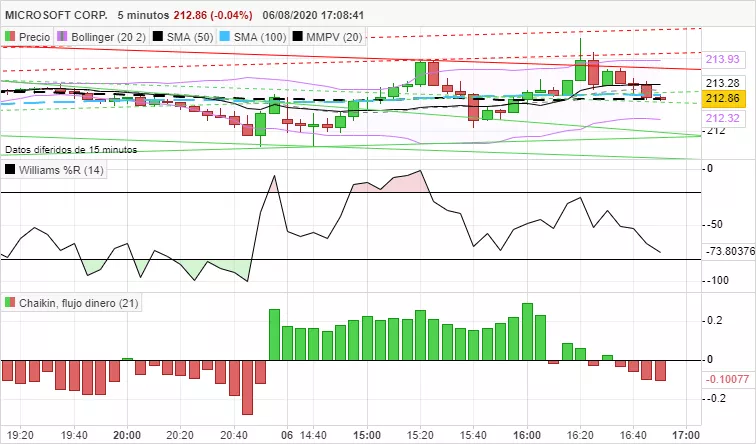This screenshot has width=756, height=444.
Task: Click the 212.86 (-0.04%) price change text
Action: (213, 15)
